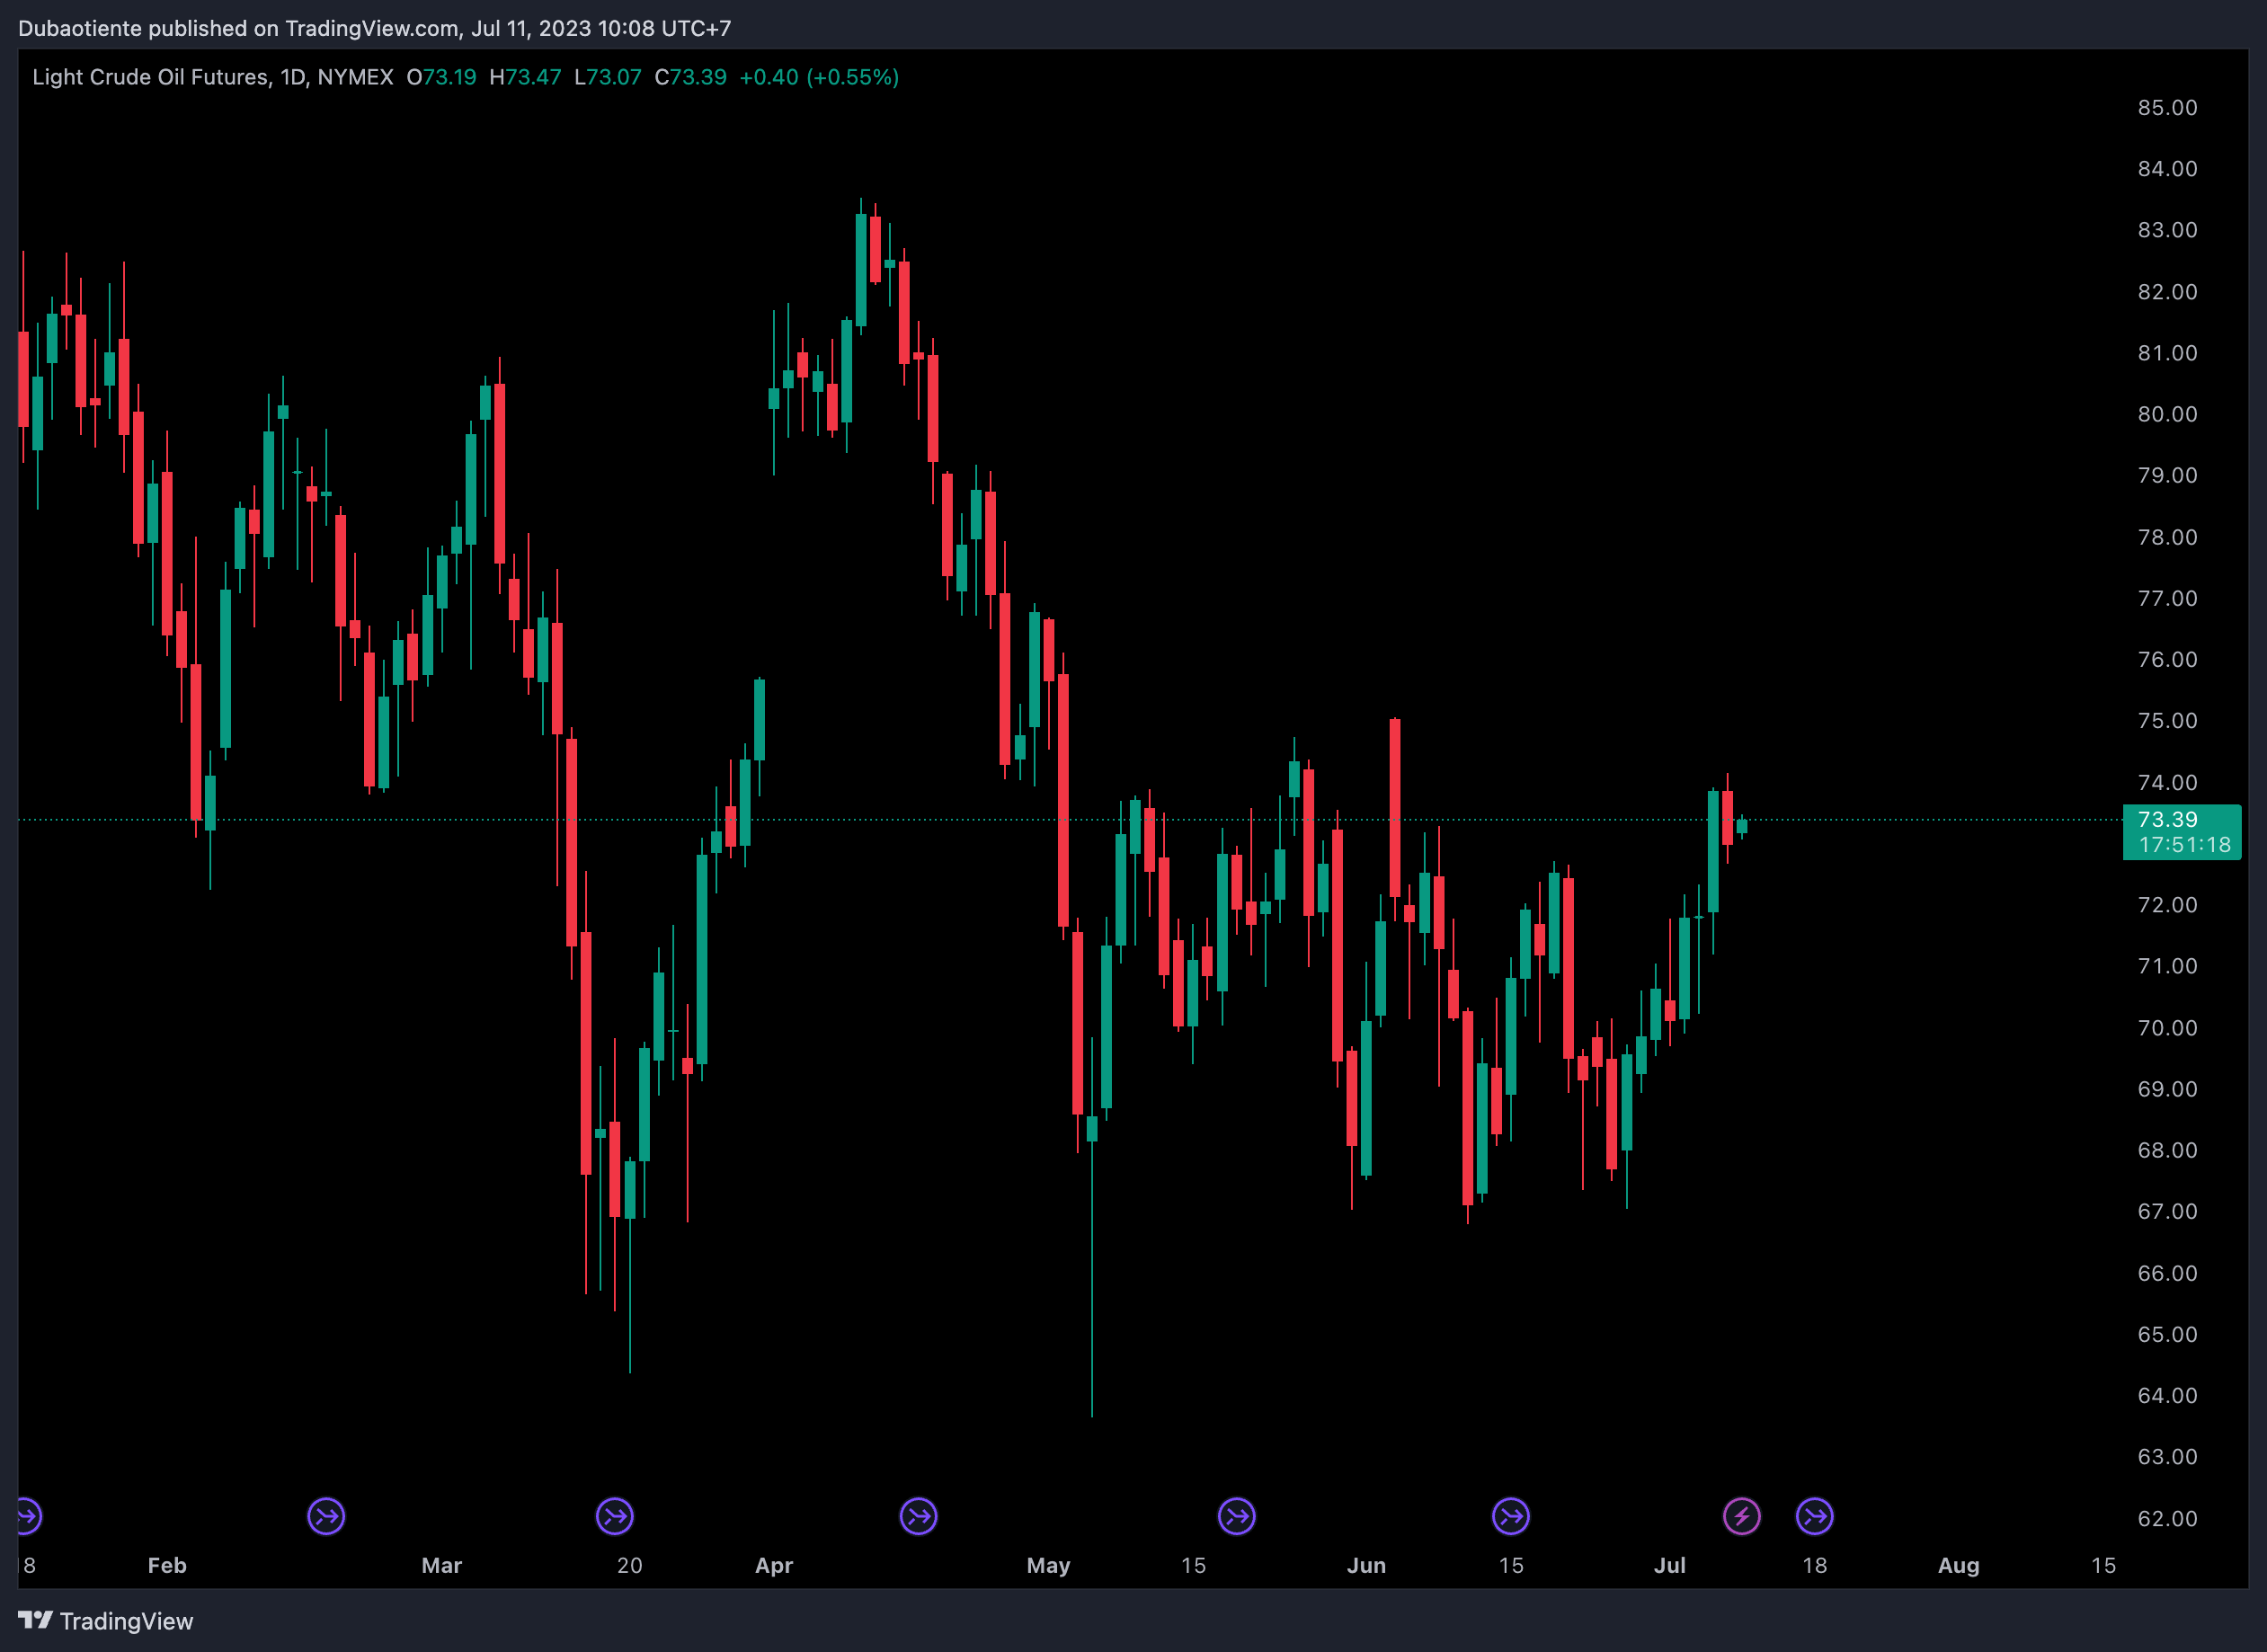Viewport: 2267px width, 1652px height.
Task: Click the 63.00 price axis label
Action: [x=2167, y=1457]
